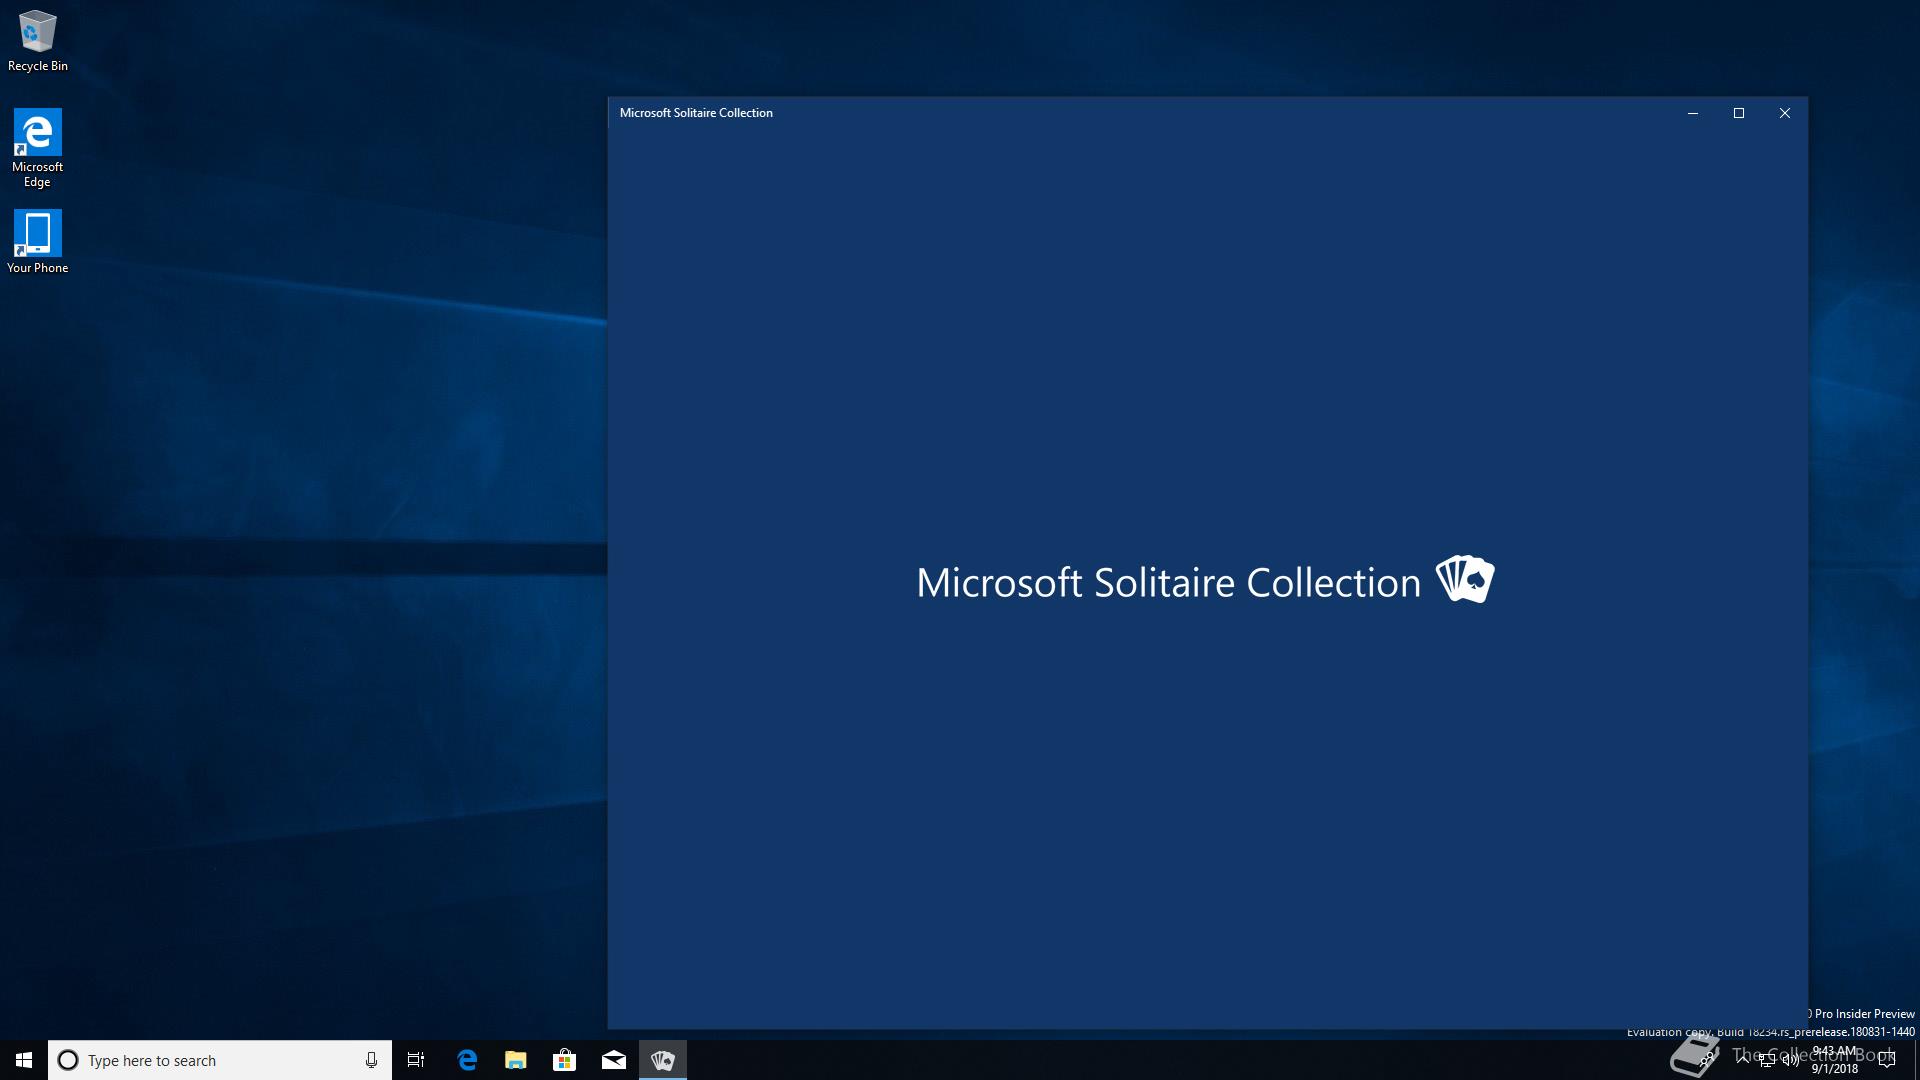Image resolution: width=1920 pixels, height=1080 pixels.
Task: Select Solitaire Collection taskbar icon
Action: pyautogui.click(x=662, y=1060)
